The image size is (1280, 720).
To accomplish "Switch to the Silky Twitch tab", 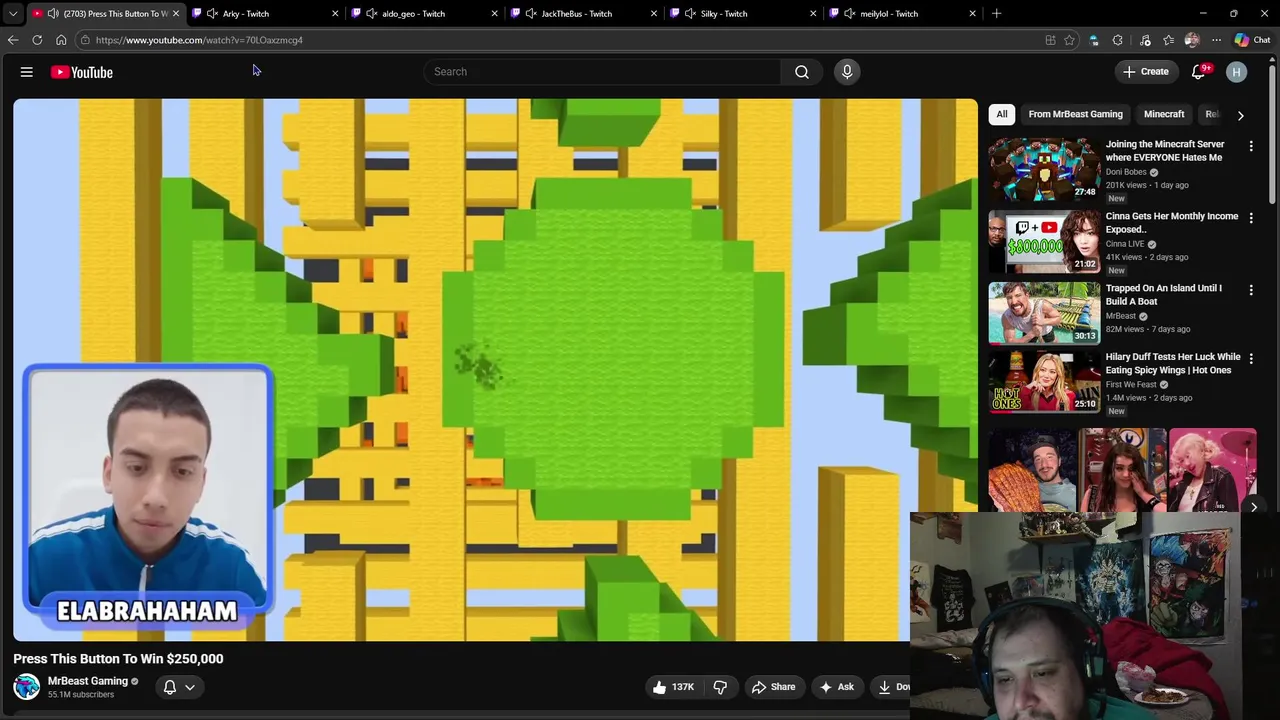I will [x=744, y=13].
